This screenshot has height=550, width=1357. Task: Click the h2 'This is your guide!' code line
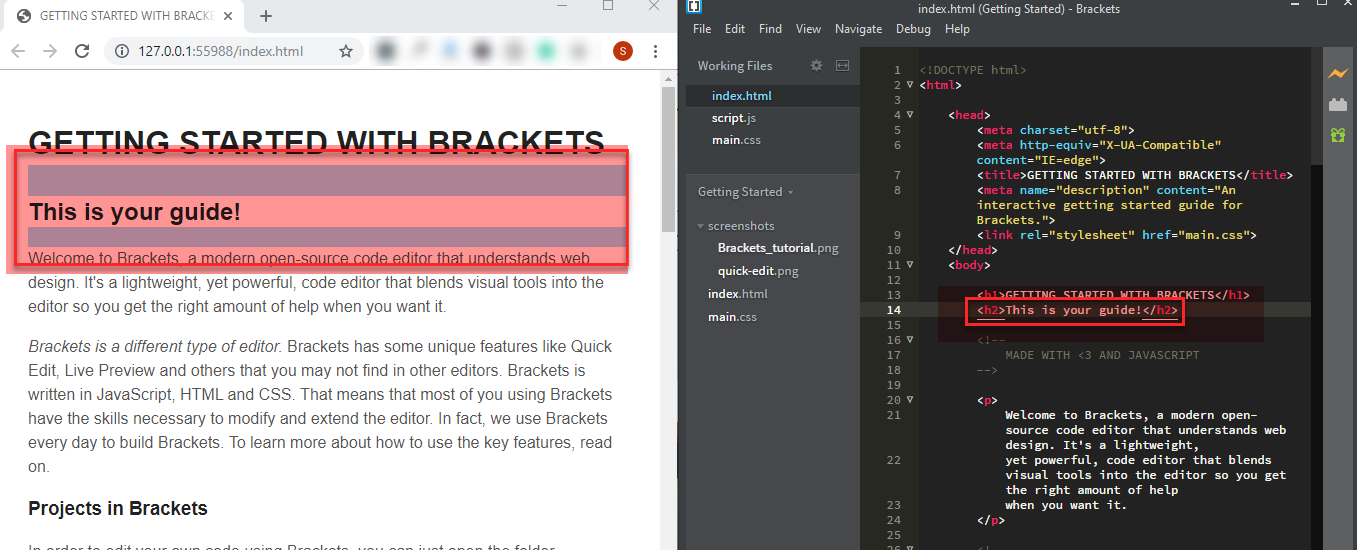coord(1078,310)
